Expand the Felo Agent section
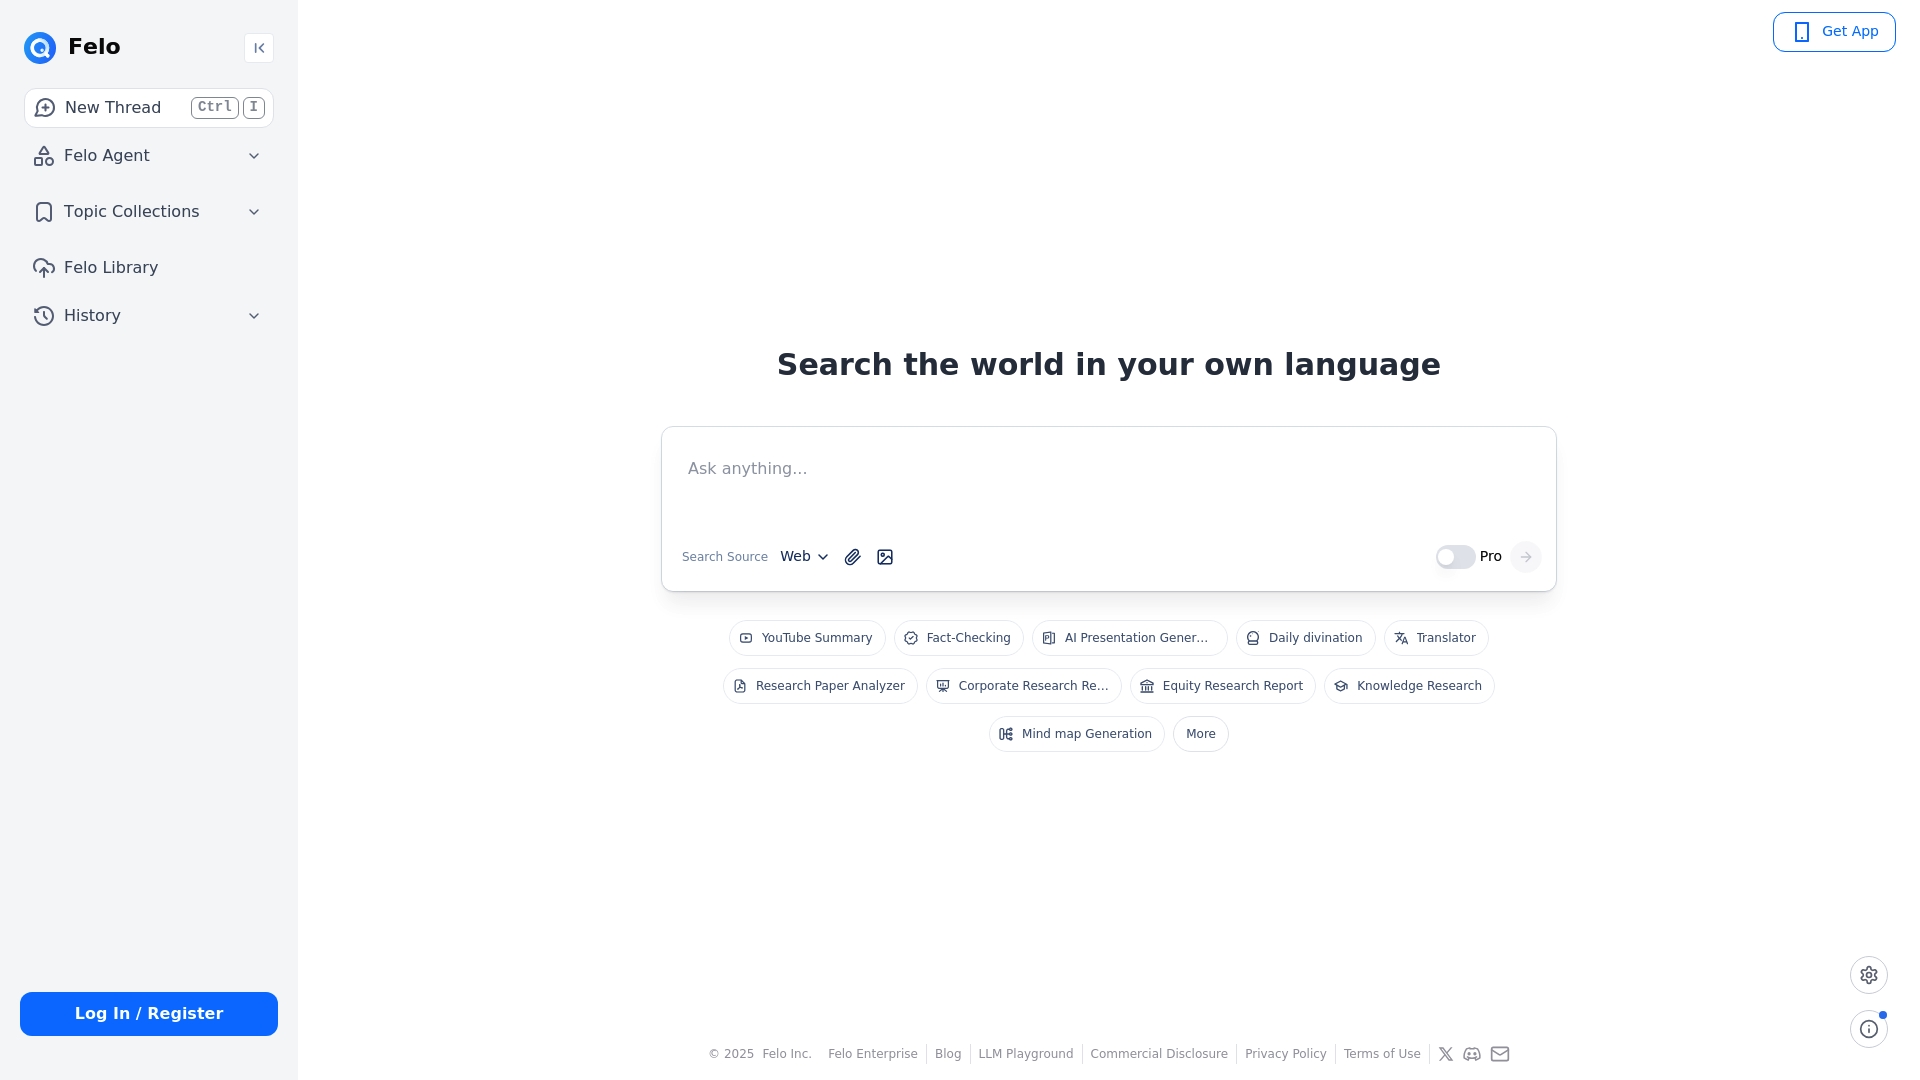Viewport: 1920px width, 1080px height. [x=149, y=156]
